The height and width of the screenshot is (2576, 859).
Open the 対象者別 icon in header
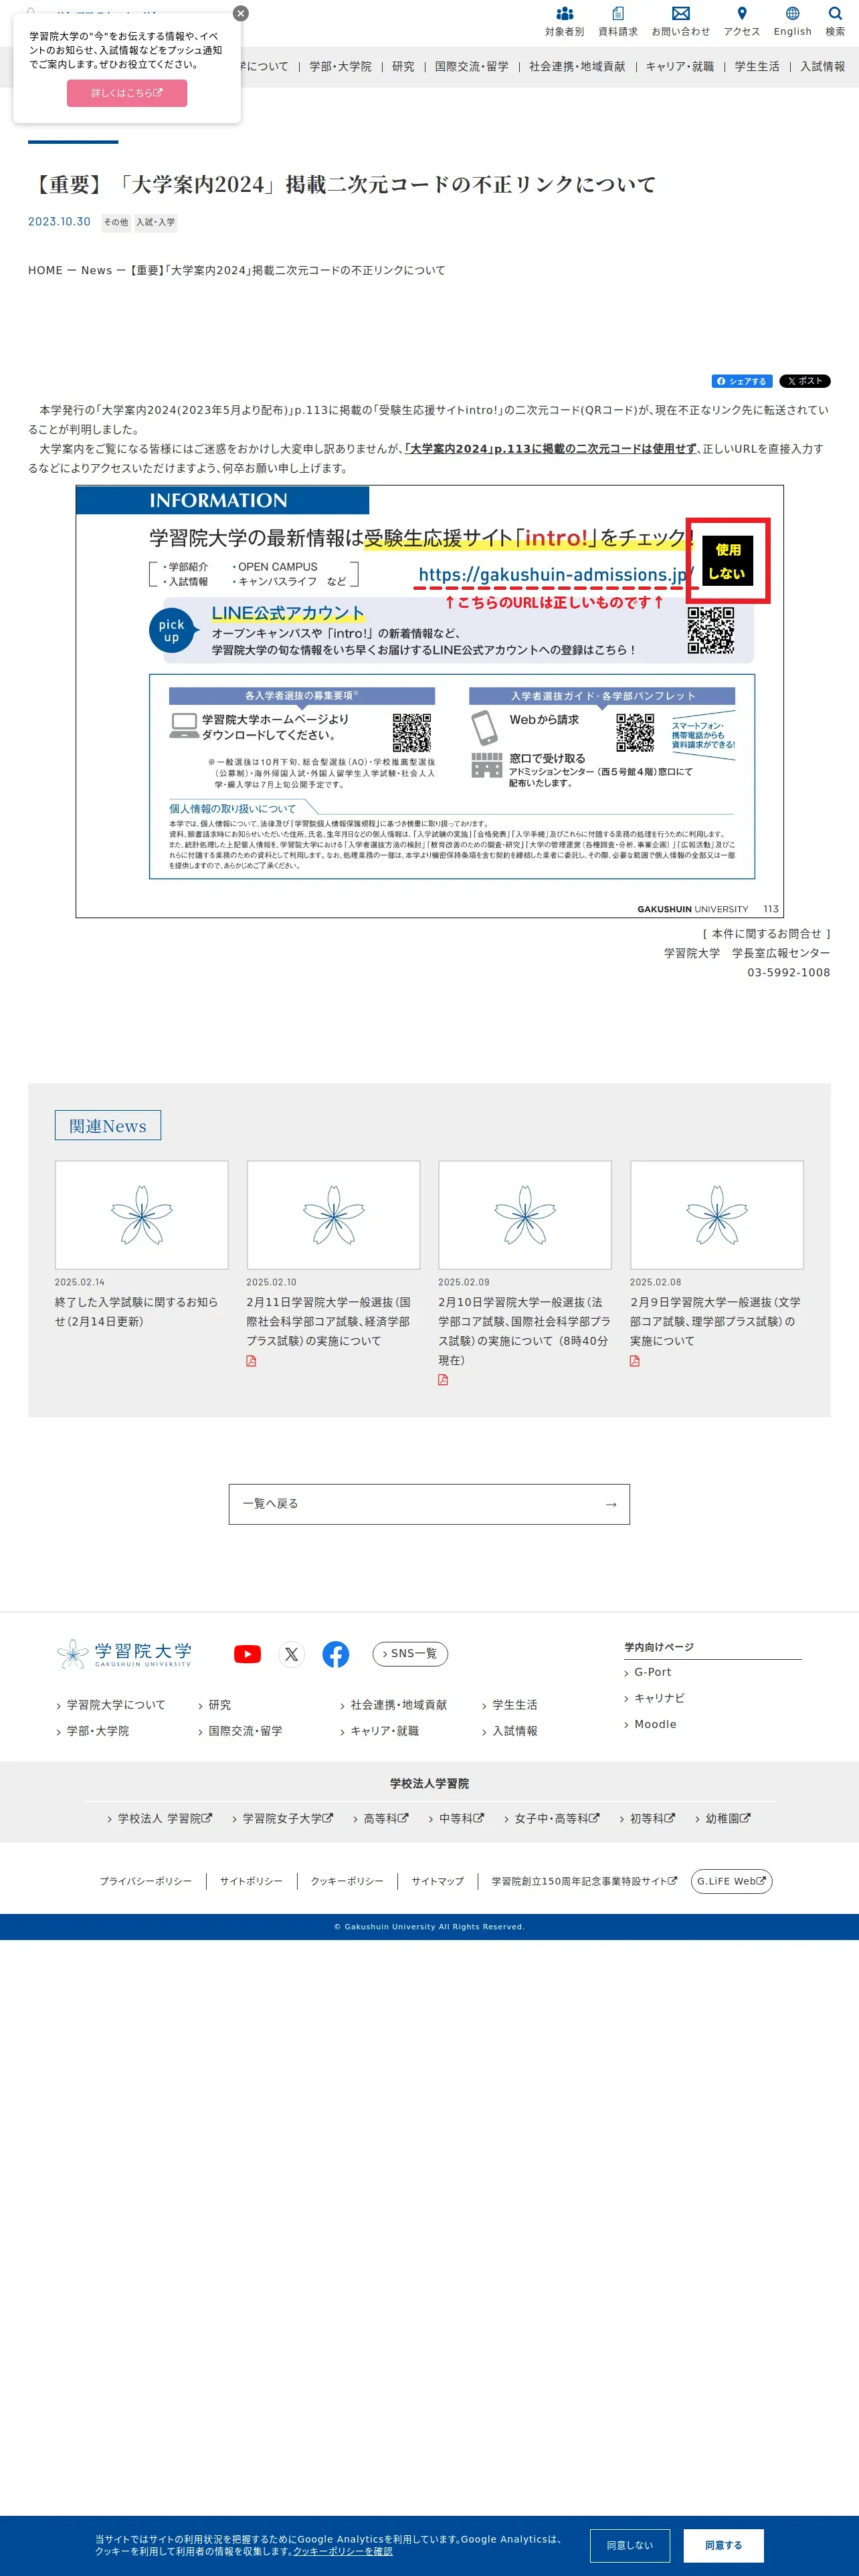click(564, 21)
